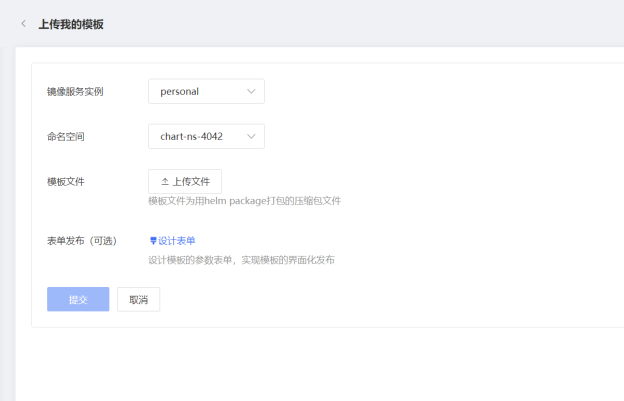Select the 镜像服务实例 field label

click(x=75, y=91)
